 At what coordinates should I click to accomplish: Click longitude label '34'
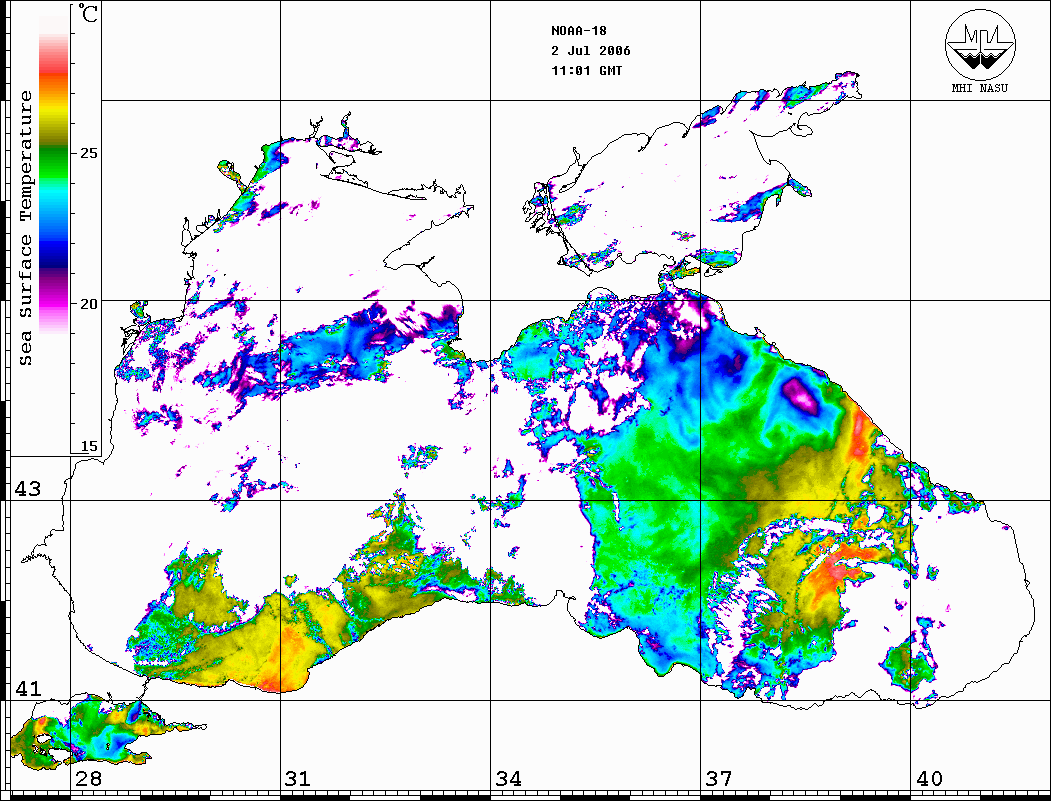(x=508, y=778)
